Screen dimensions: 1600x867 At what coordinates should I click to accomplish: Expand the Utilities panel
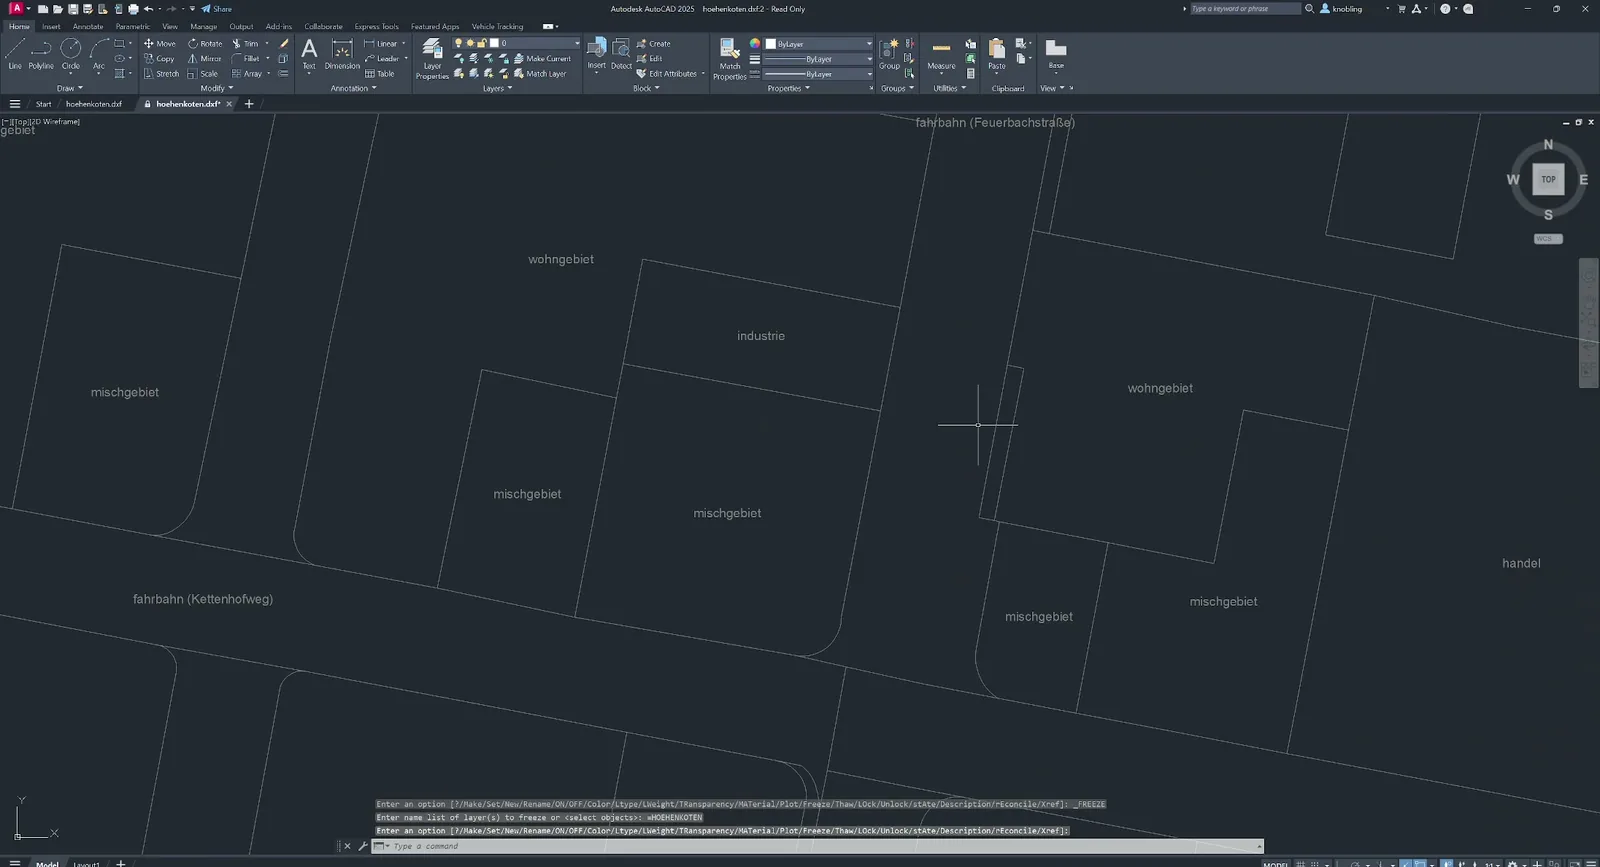950,88
